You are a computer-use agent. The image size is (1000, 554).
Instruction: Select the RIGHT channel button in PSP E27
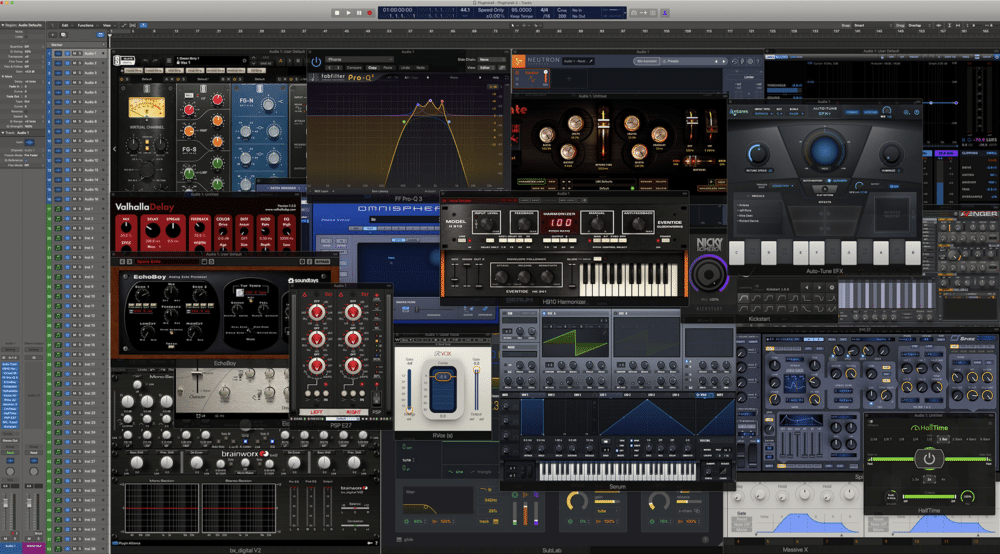(x=352, y=412)
